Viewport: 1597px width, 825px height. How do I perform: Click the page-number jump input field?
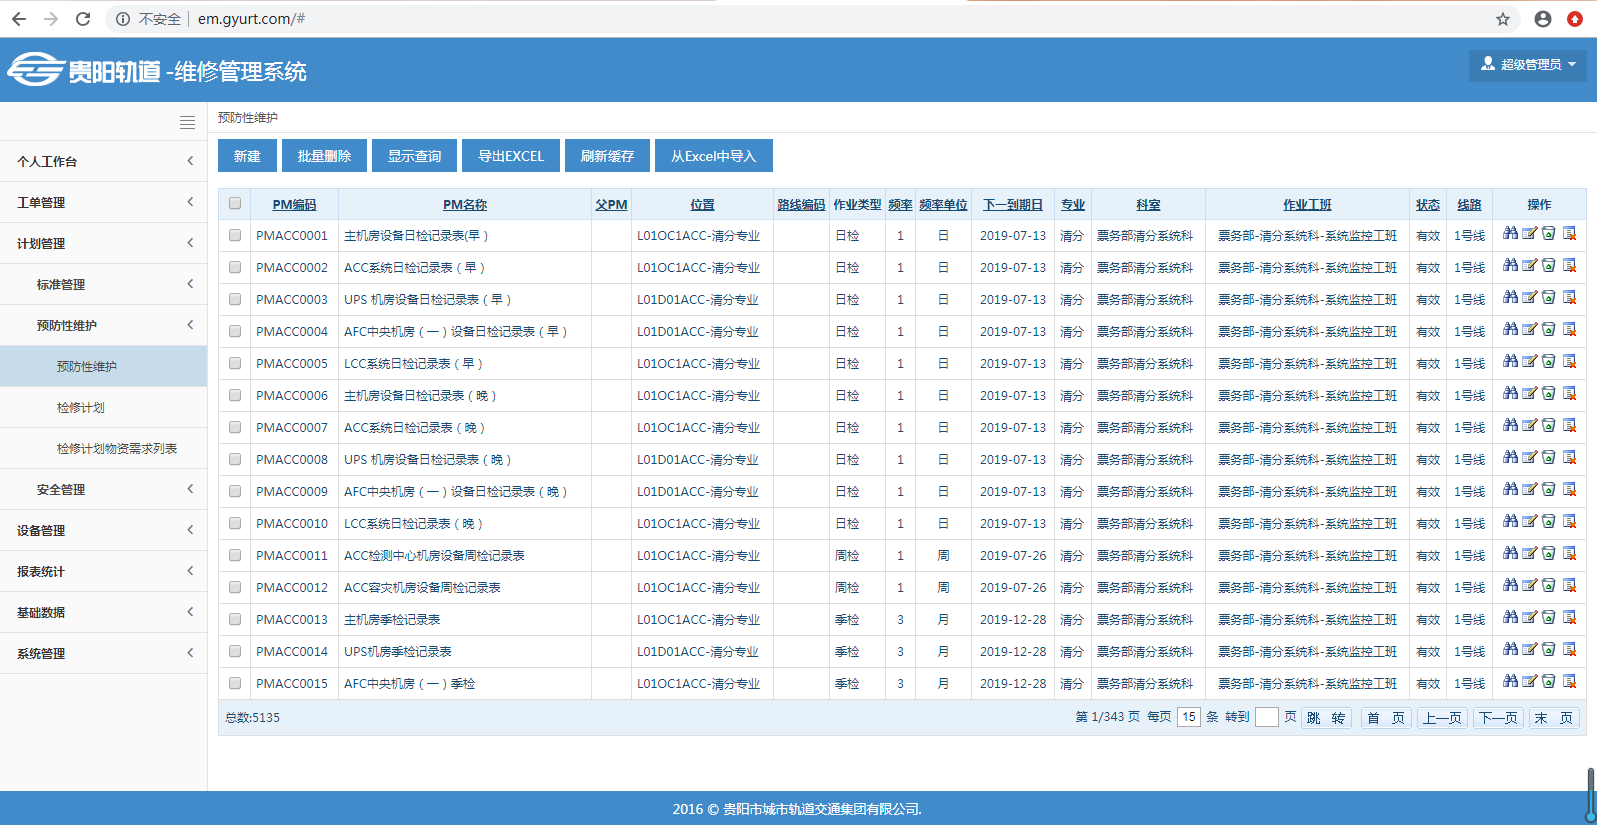pyautogui.click(x=1266, y=717)
